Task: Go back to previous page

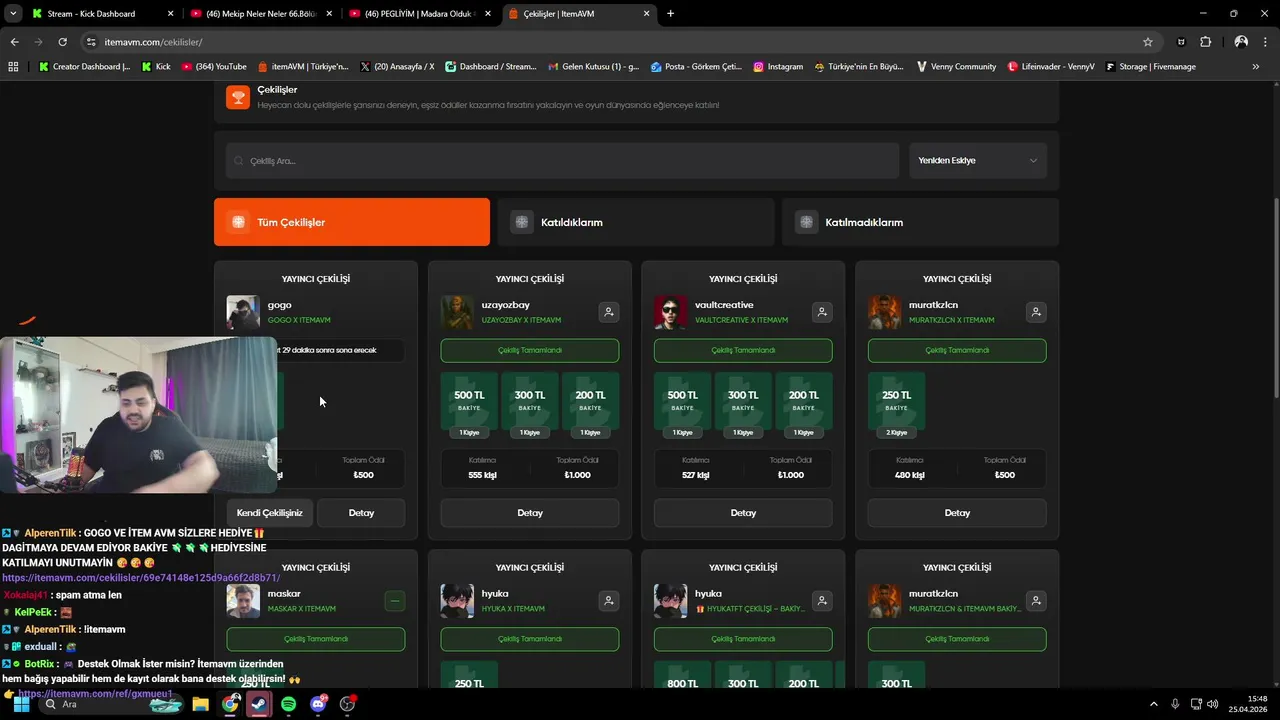Action: (x=14, y=42)
